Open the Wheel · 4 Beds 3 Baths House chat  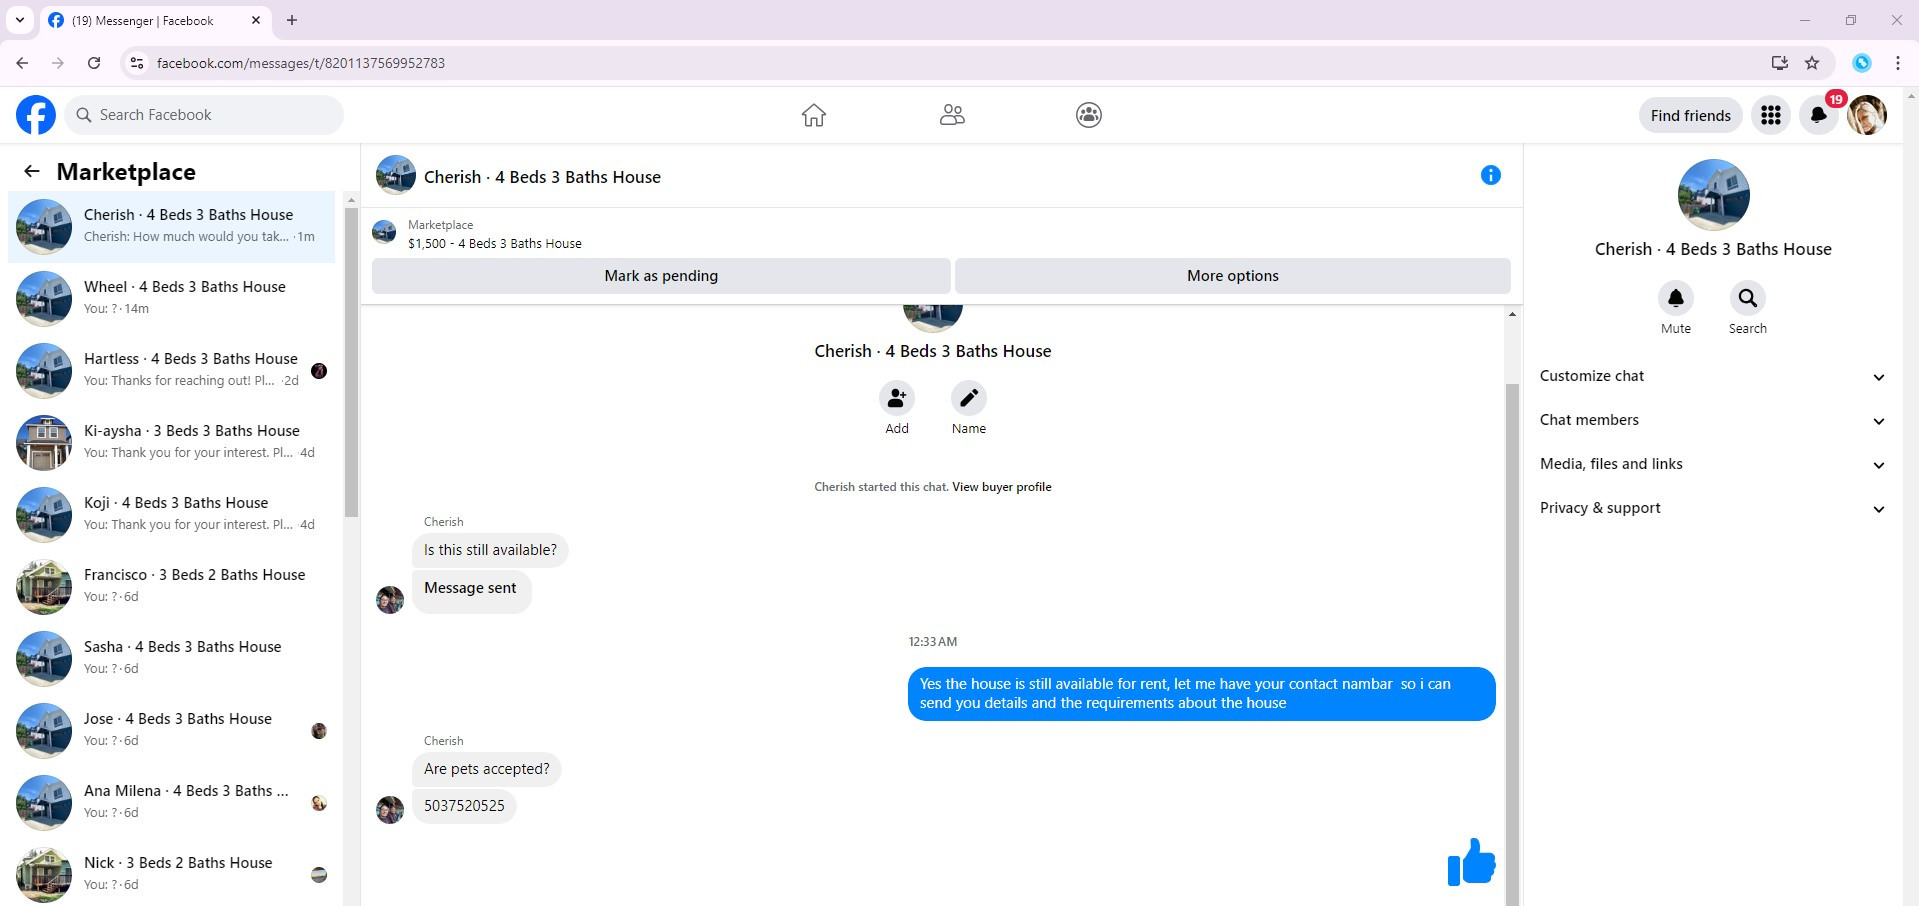(172, 299)
